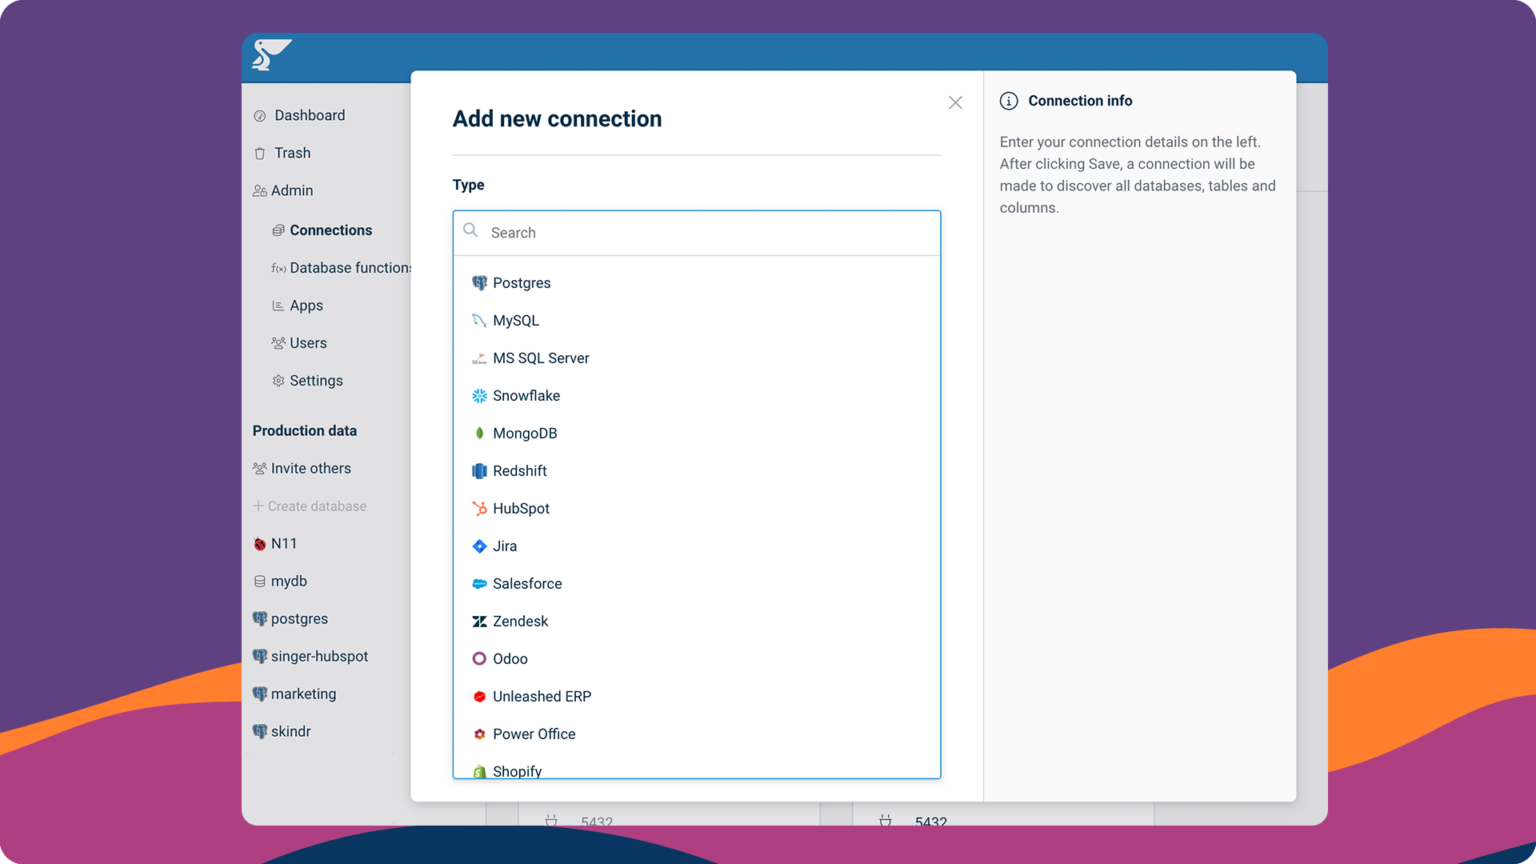Open the Dashboard sidebar item

pos(309,116)
